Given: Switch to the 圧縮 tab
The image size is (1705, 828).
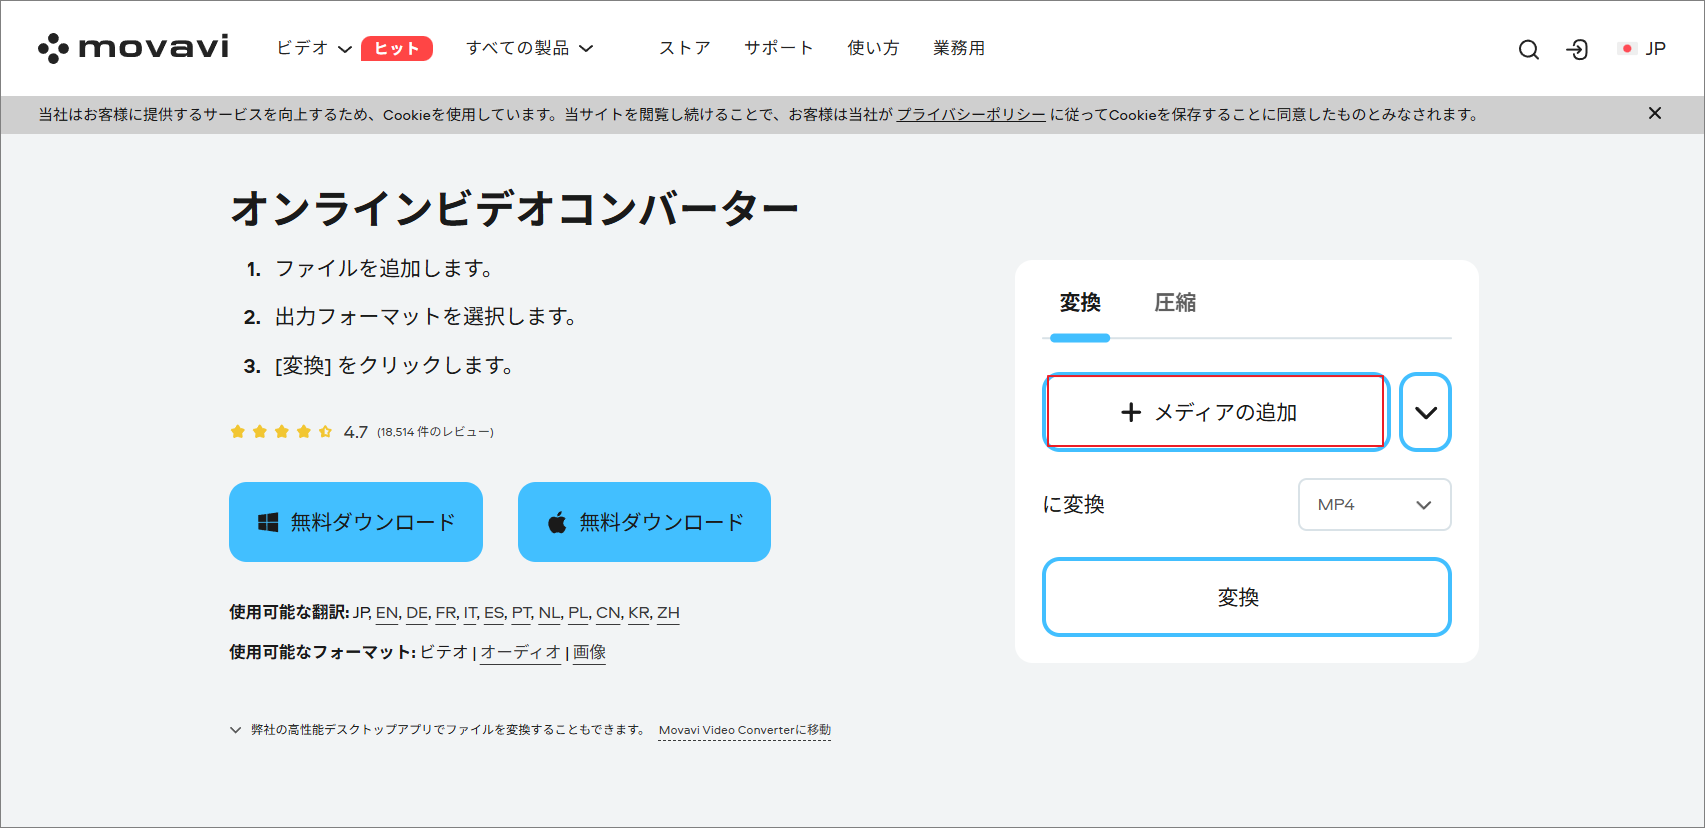Looking at the screenshot, I should 1175,302.
